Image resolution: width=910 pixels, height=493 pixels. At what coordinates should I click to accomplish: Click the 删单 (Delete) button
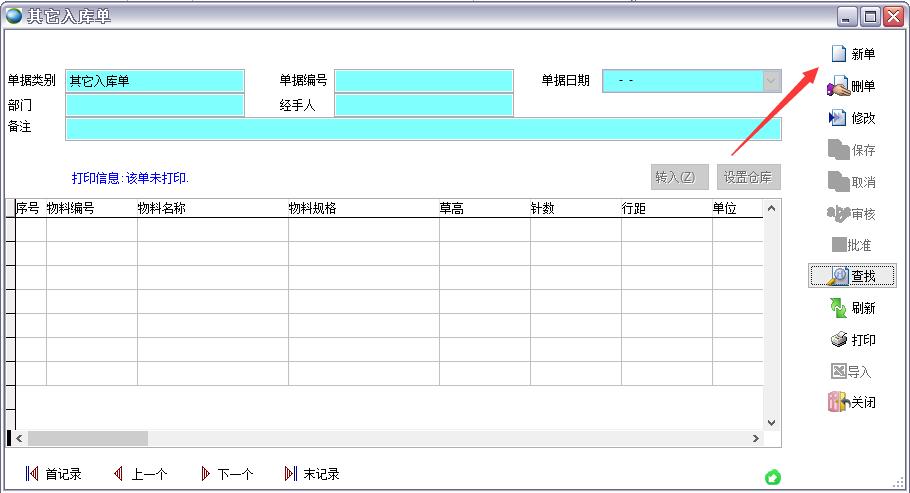point(851,86)
